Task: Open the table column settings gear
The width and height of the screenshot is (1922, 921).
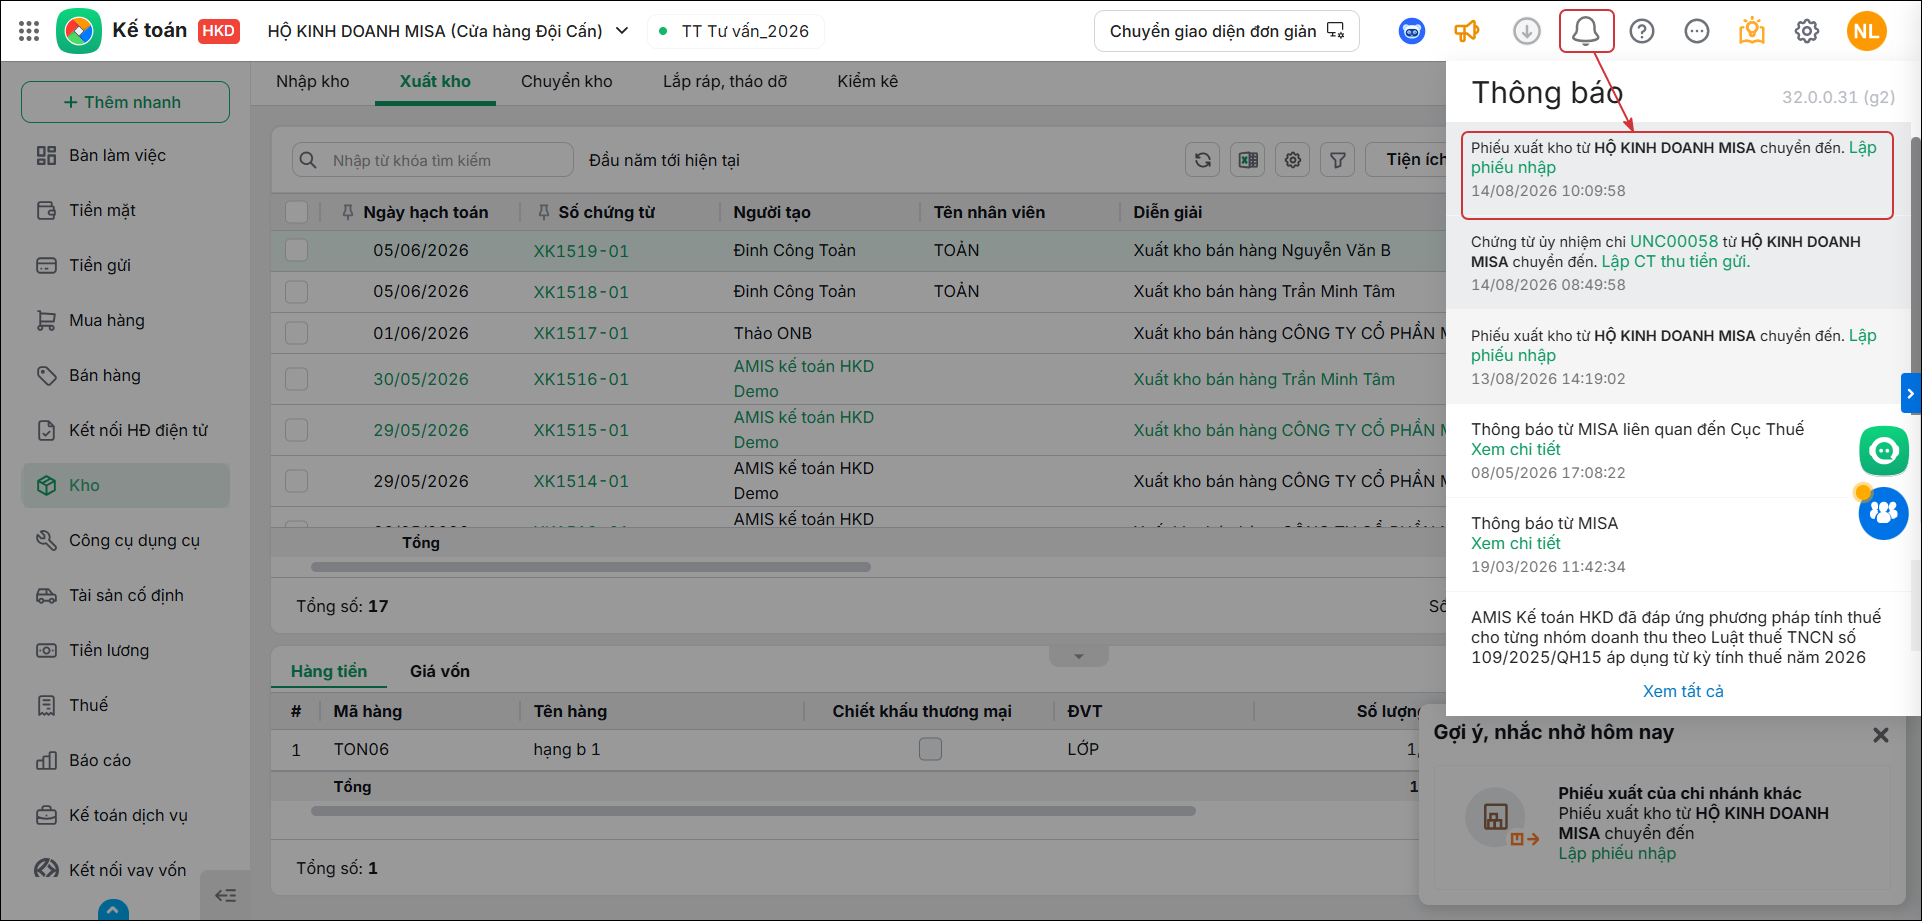Action: (x=1293, y=160)
